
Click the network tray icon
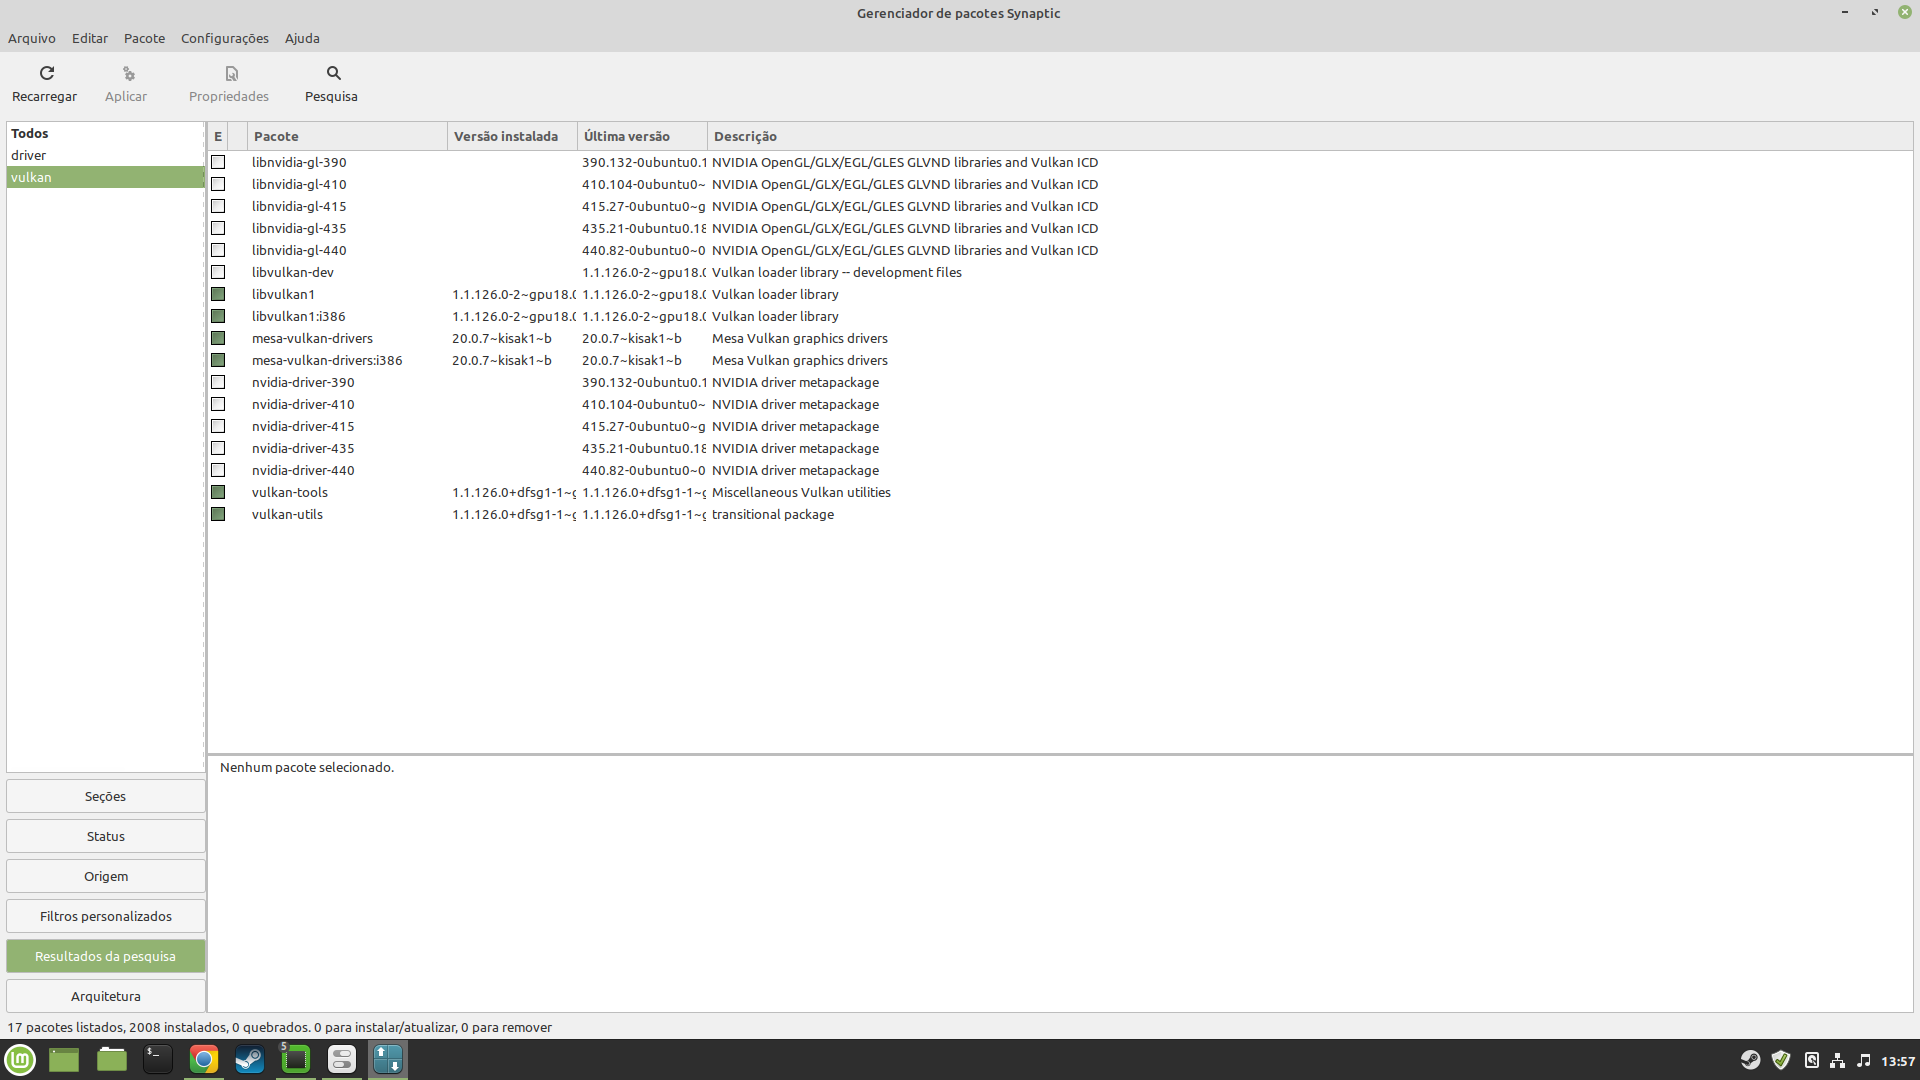[x=1838, y=1060]
